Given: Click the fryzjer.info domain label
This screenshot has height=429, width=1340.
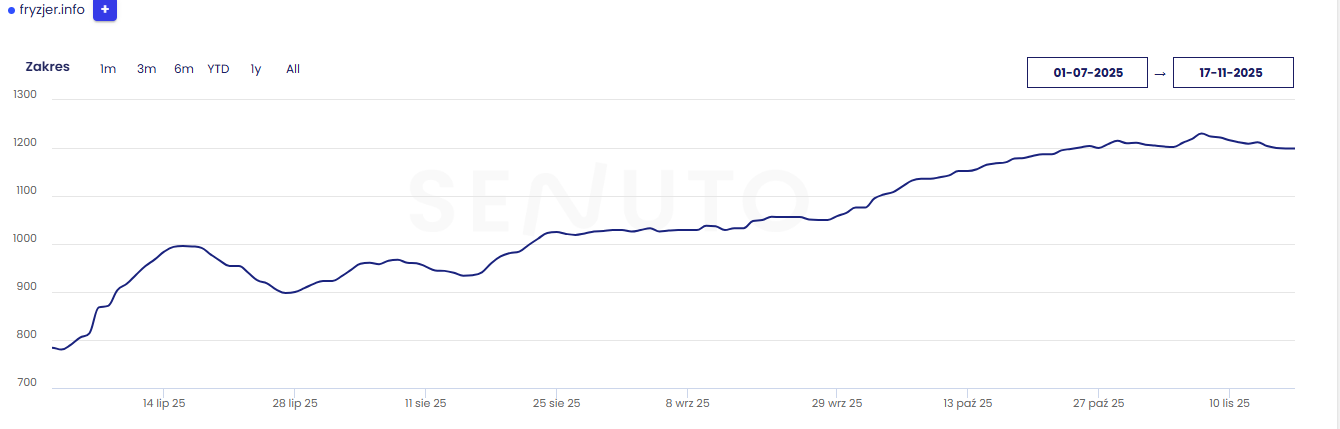Looking at the screenshot, I should 52,10.
